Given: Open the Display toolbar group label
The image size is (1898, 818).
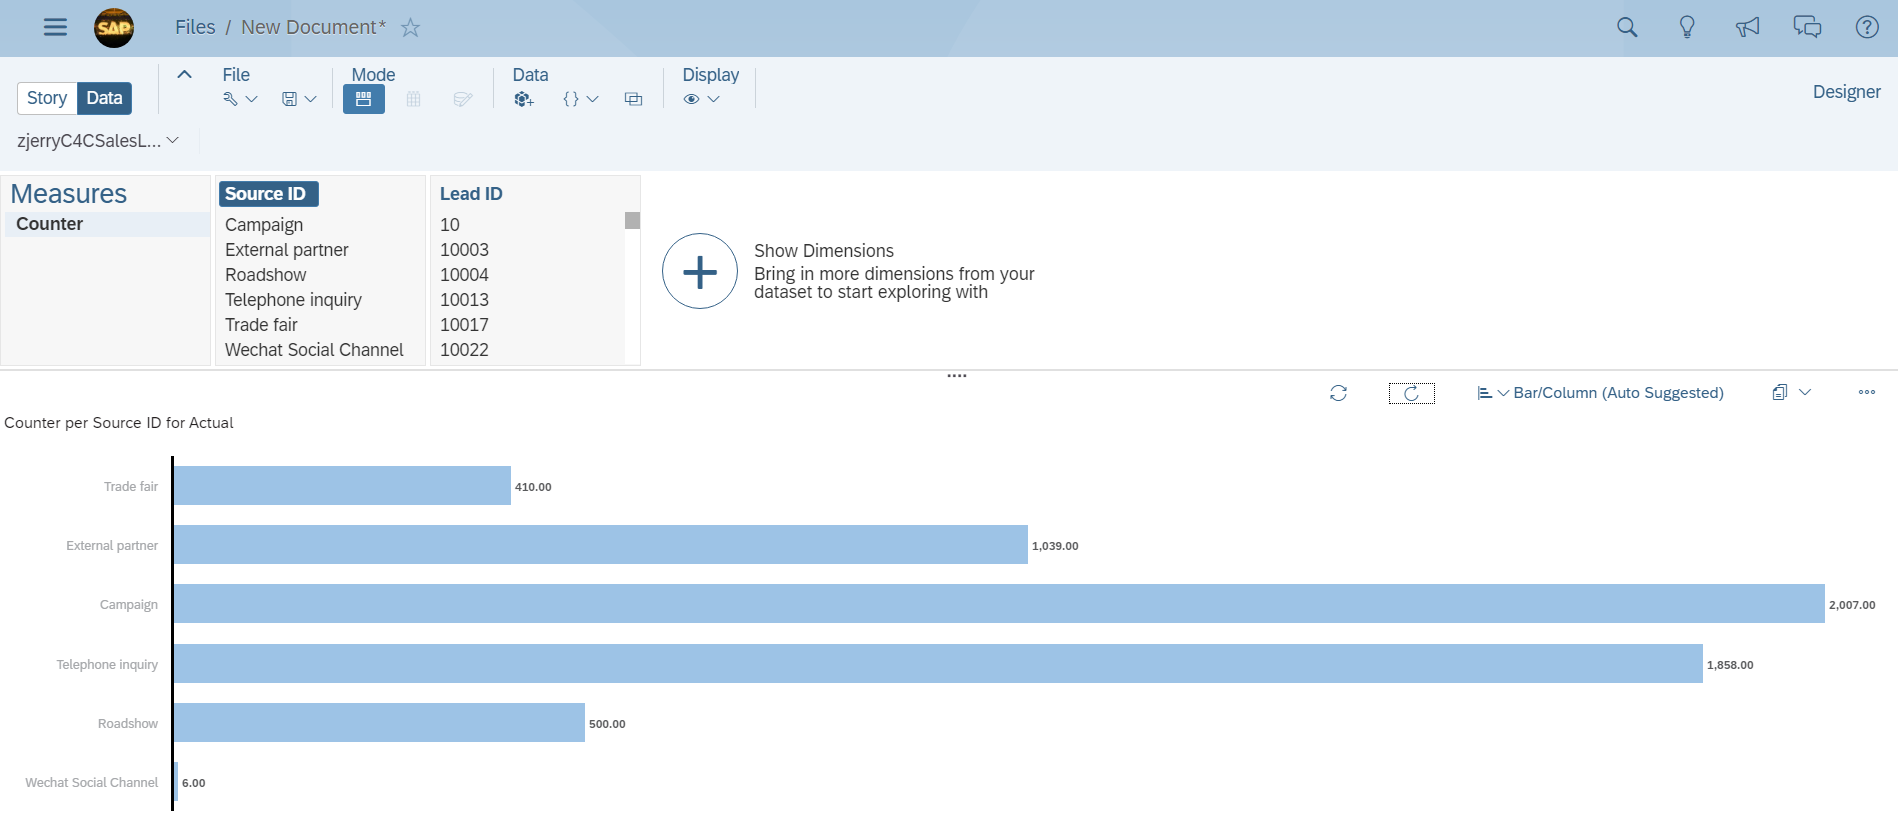Looking at the screenshot, I should coord(710,75).
